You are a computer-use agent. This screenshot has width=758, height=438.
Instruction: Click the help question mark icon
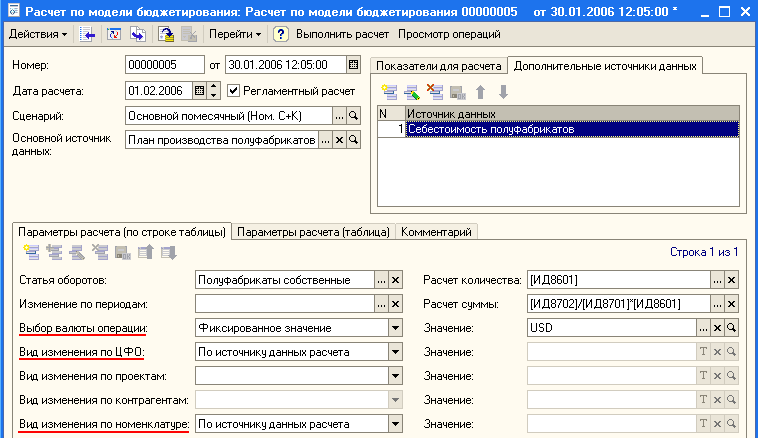point(281,34)
